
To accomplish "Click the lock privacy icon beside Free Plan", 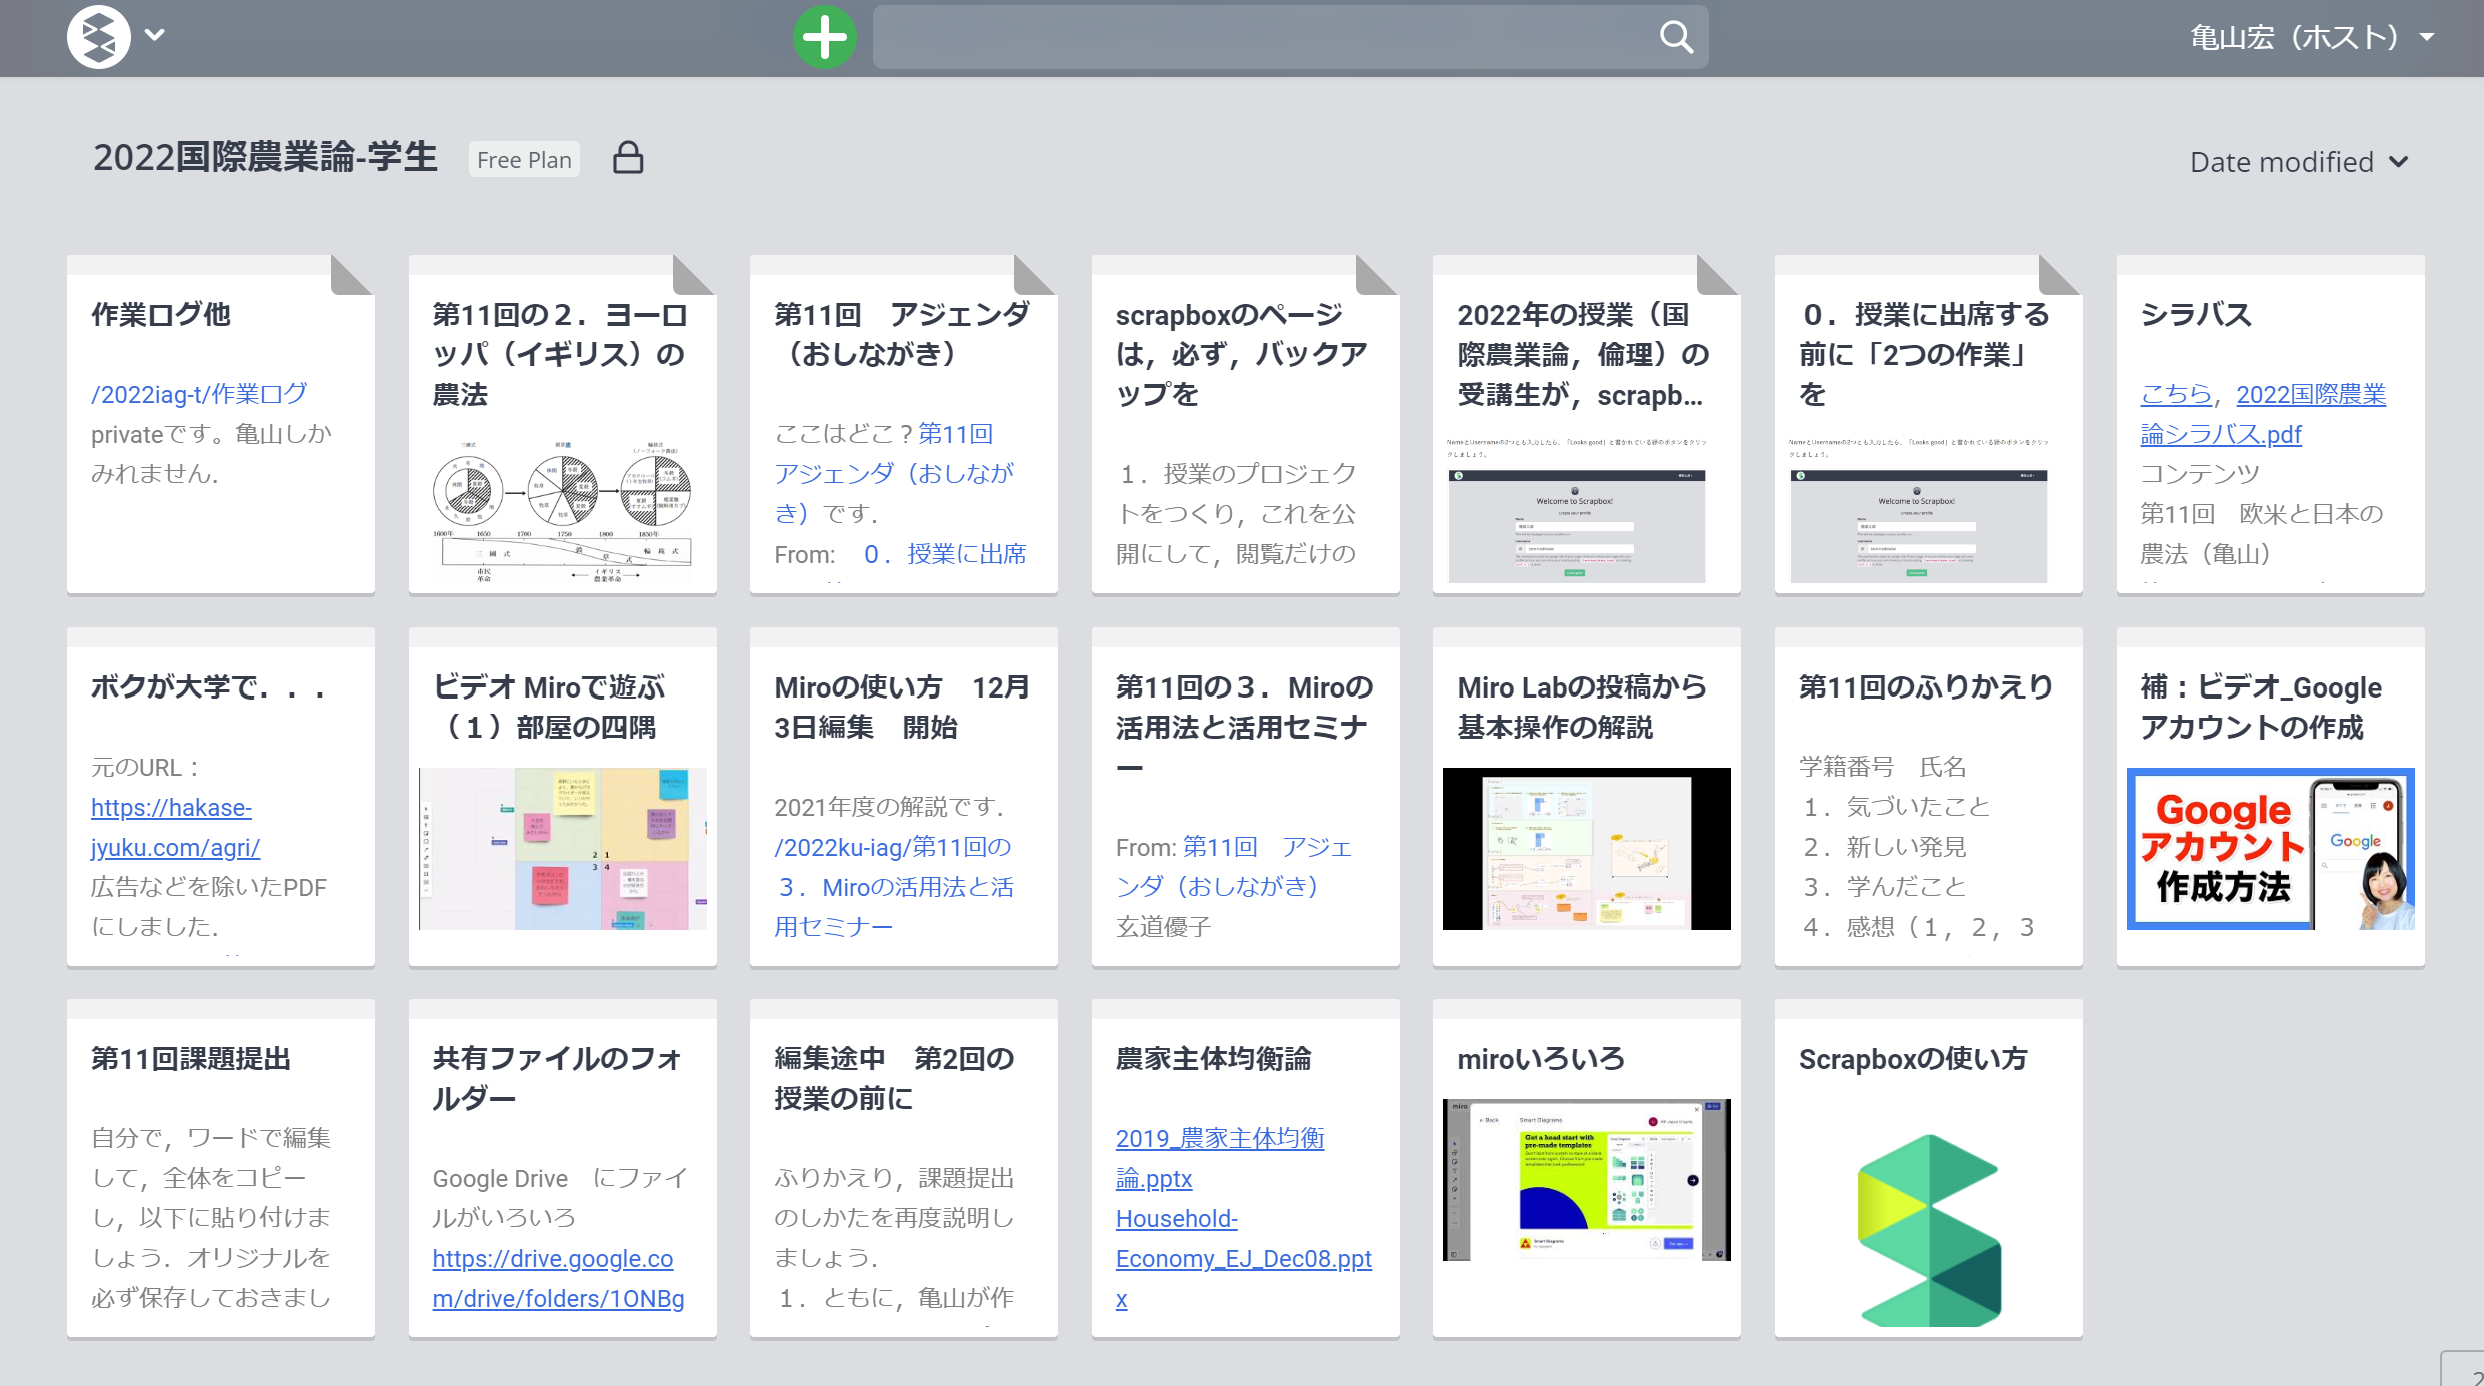I will tap(628, 159).
